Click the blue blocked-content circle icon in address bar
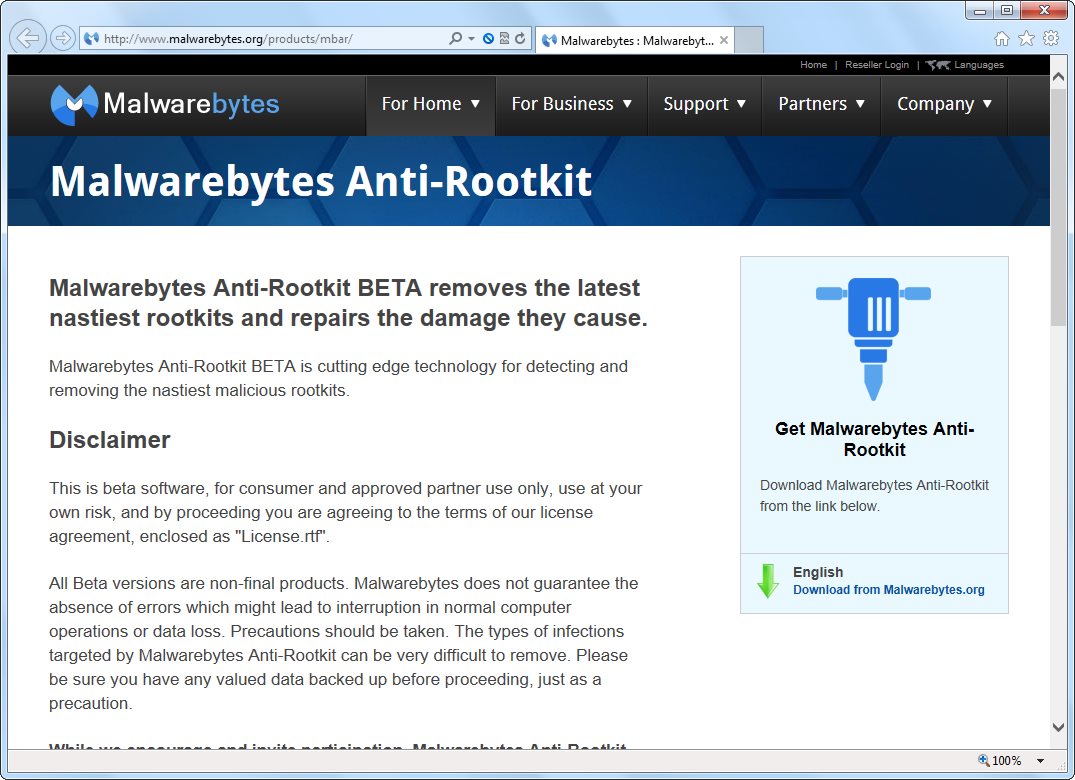This screenshot has width=1075, height=780. click(x=488, y=38)
